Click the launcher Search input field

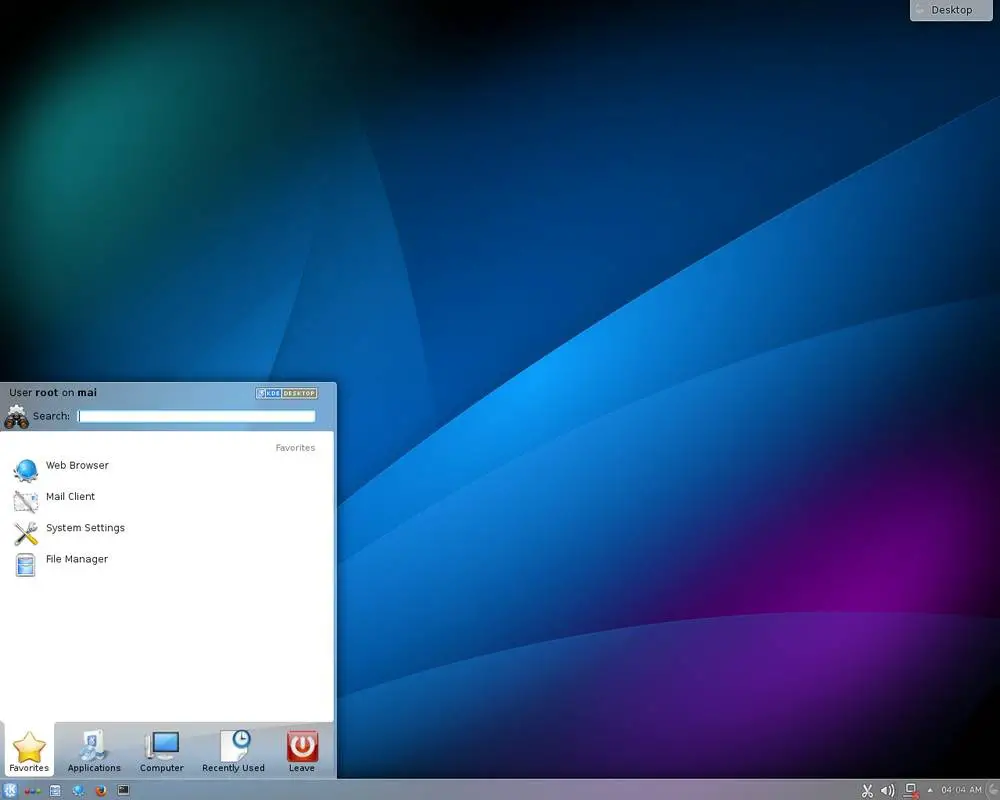pos(196,416)
